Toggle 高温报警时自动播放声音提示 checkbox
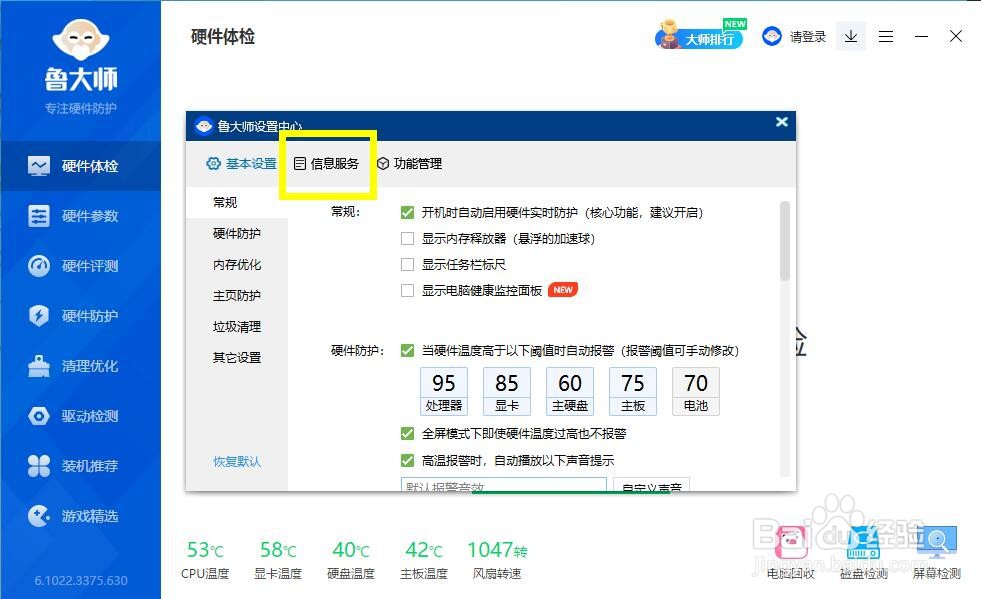This screenshot has width=981, height=599. [407, 461]
